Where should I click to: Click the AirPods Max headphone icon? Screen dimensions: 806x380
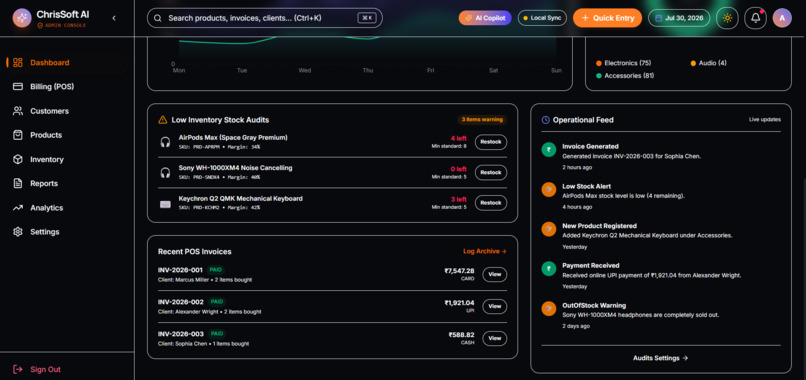click(165, 142)
